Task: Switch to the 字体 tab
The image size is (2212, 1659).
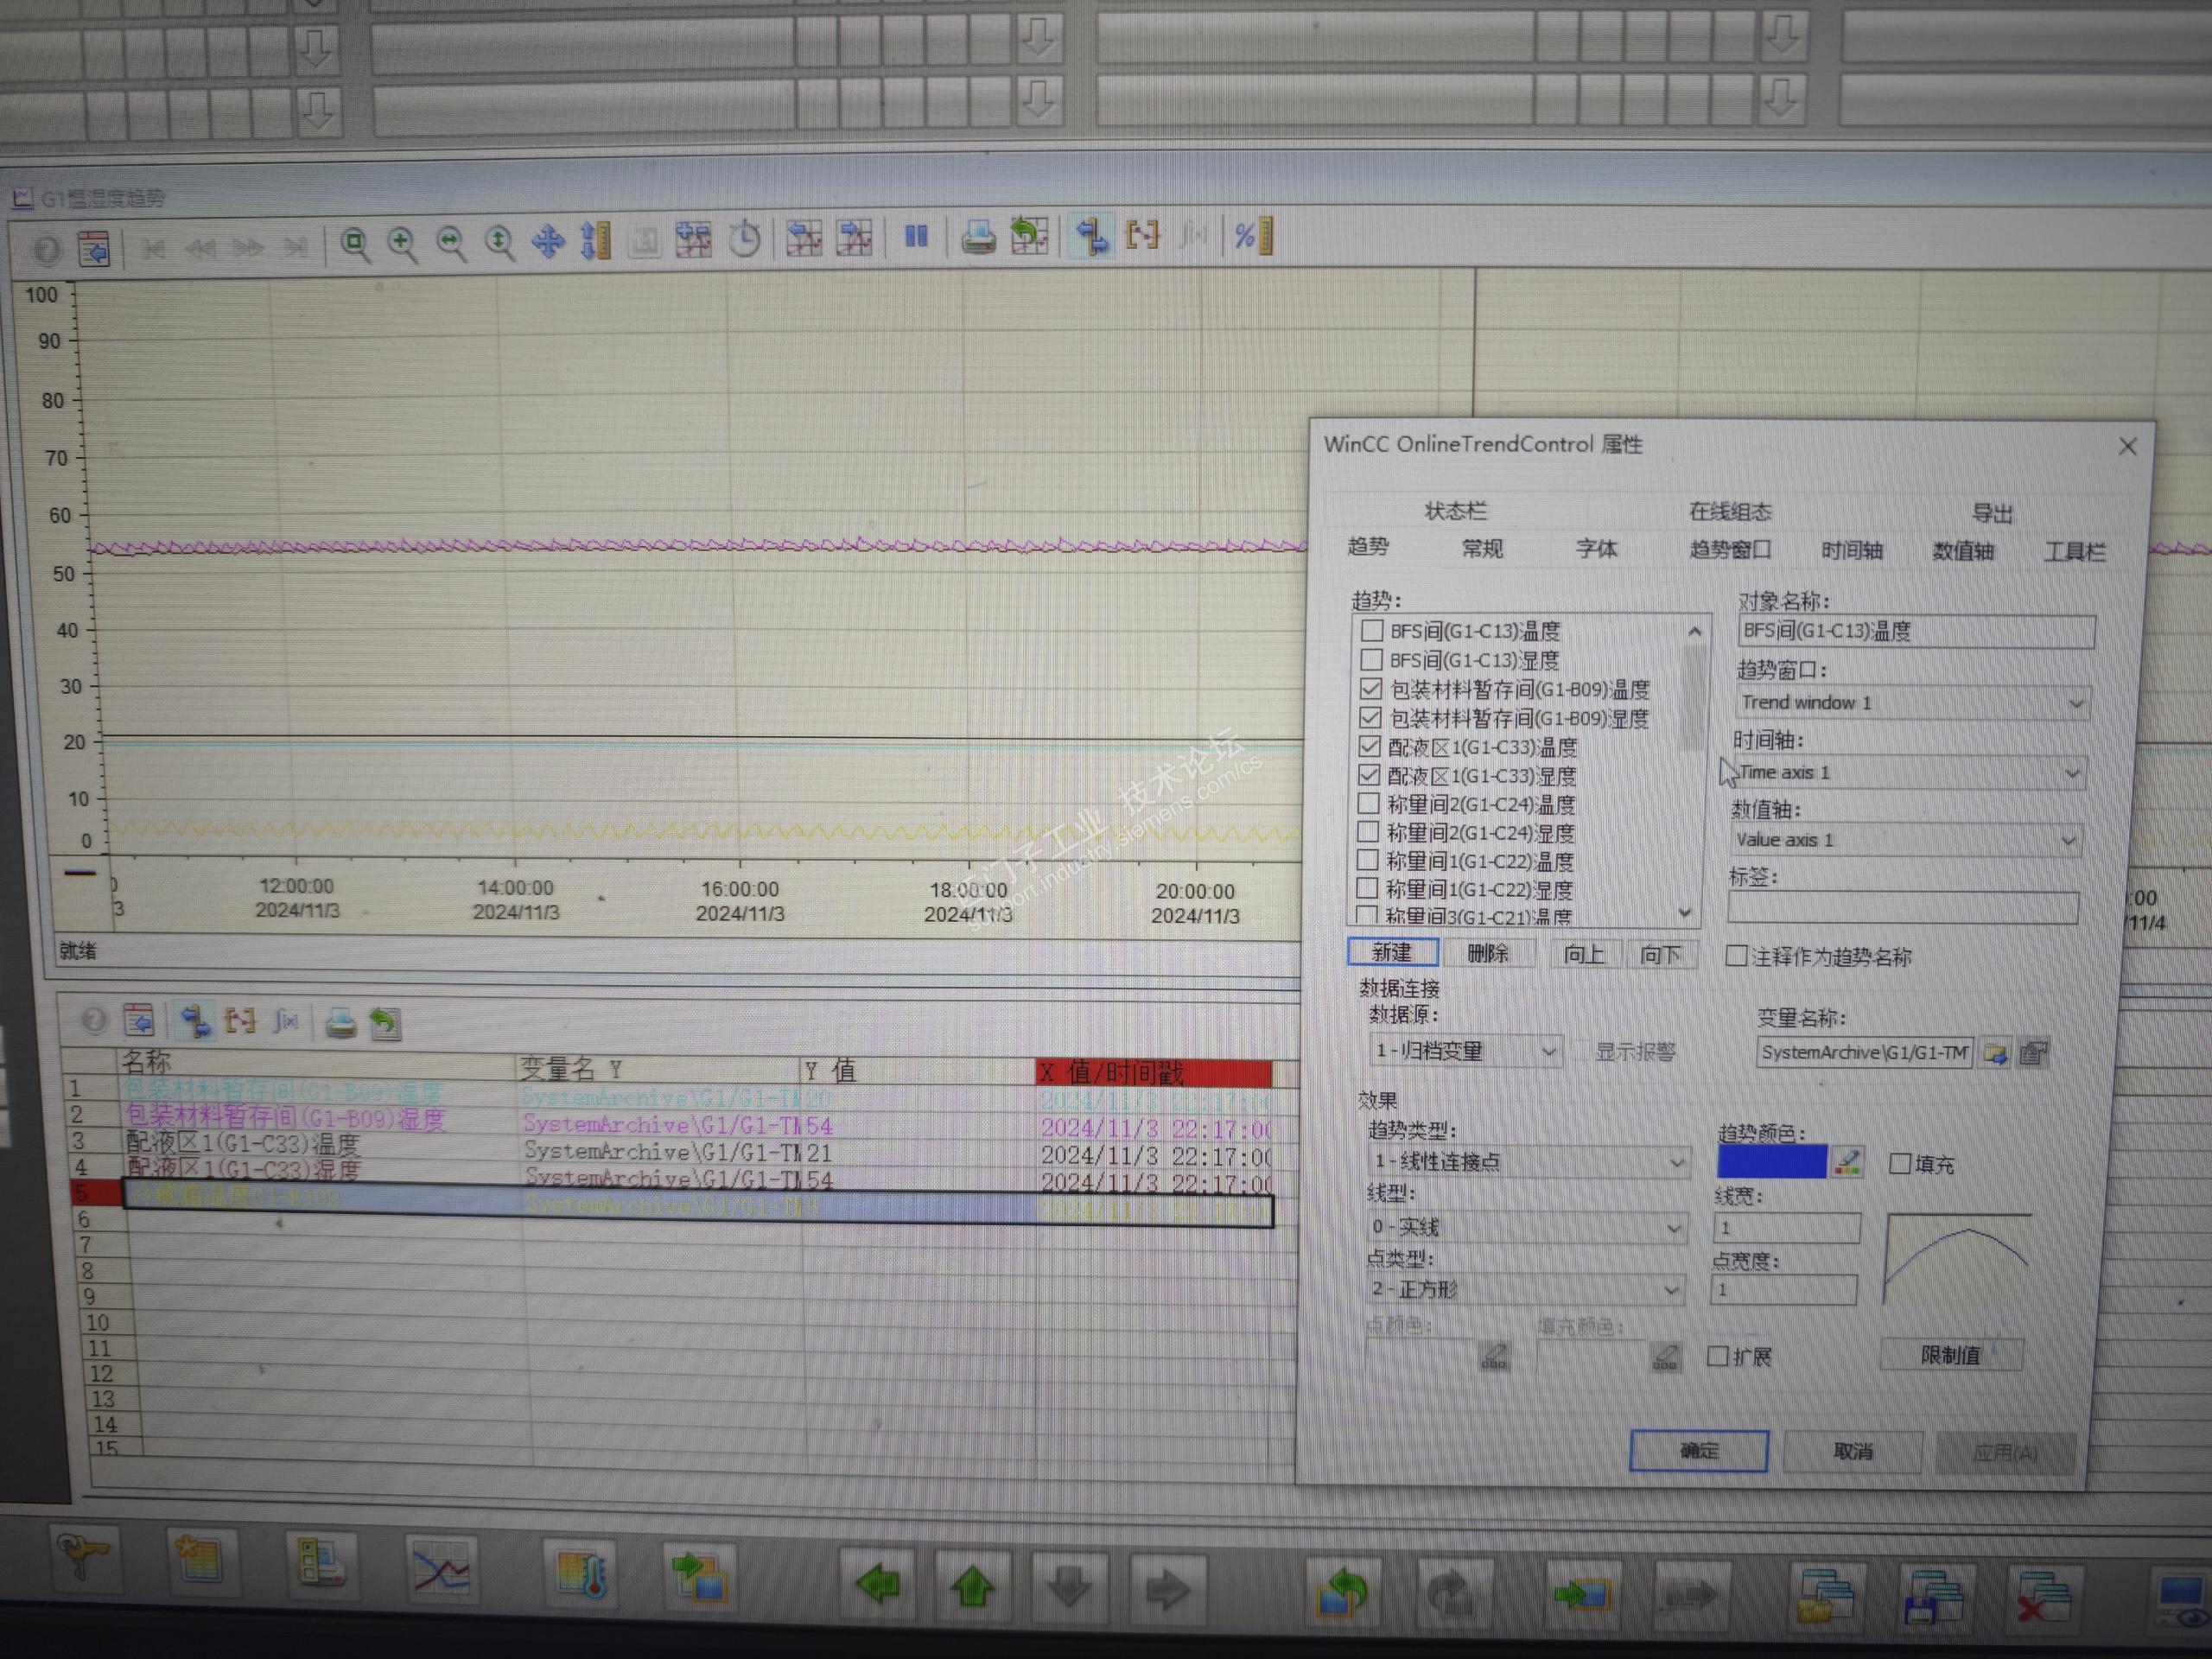Action: point(1596,549)
